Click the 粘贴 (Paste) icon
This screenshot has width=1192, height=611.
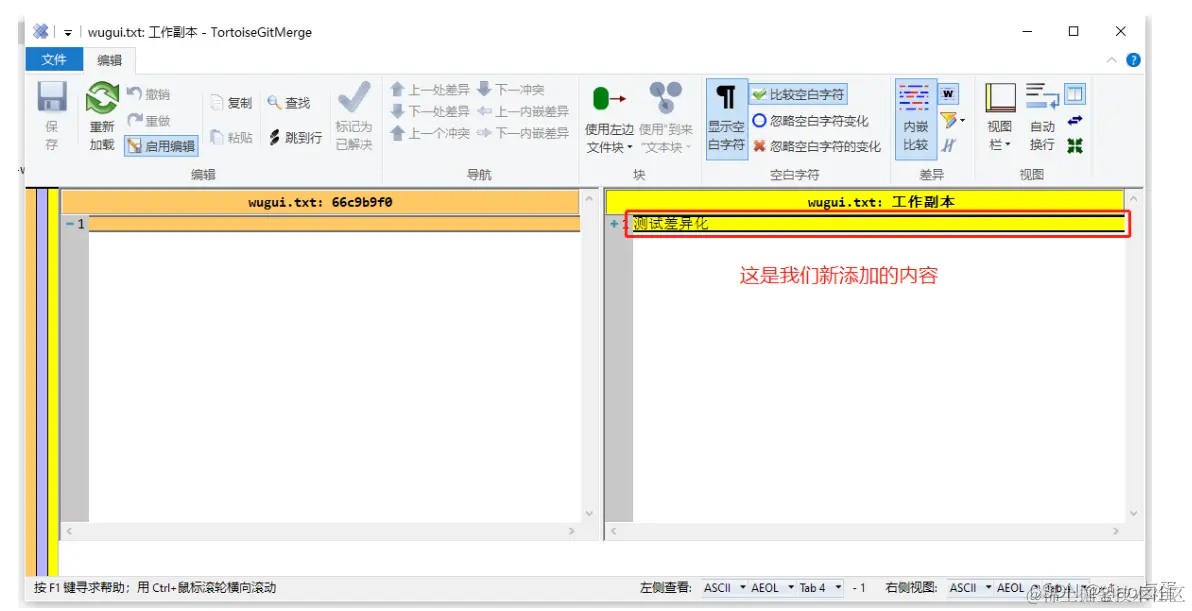[x=232, y=137]
